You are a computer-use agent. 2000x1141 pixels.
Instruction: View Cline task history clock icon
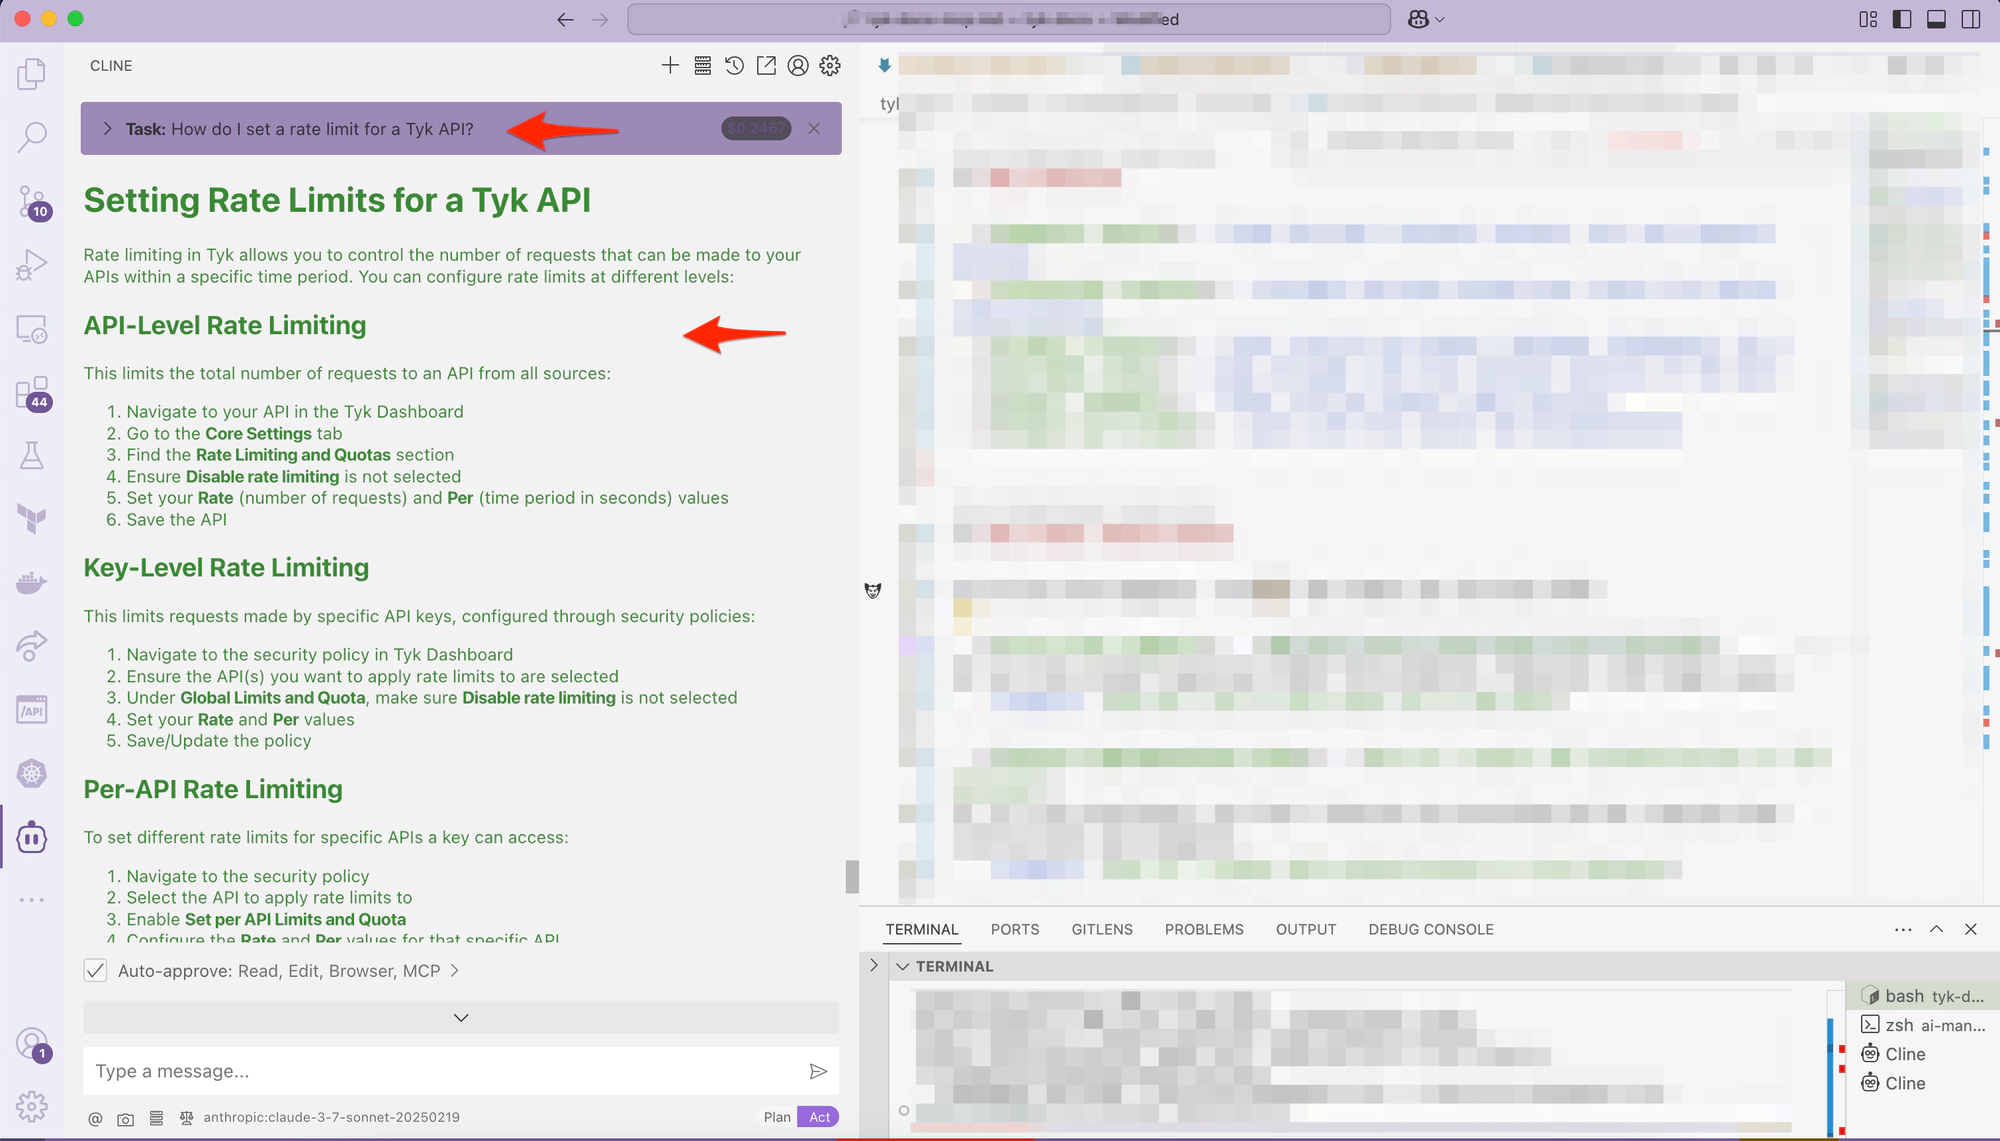tap(733, 65)
